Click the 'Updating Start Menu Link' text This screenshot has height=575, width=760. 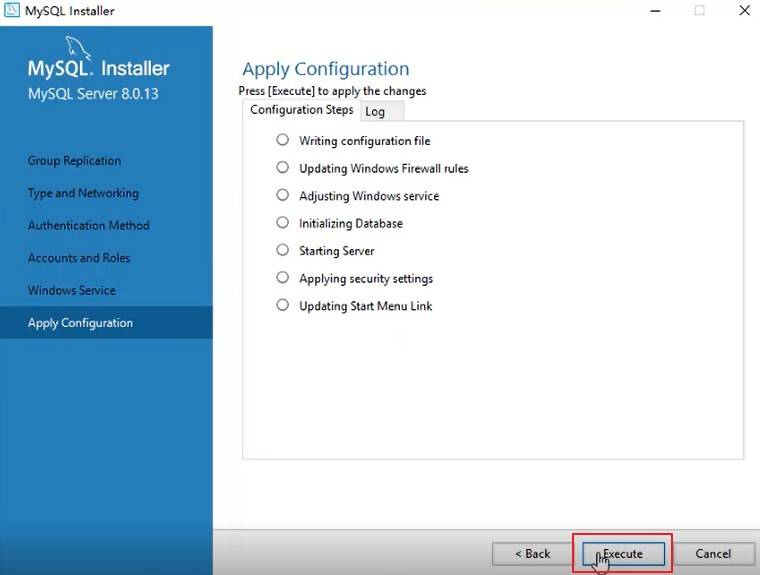point(365,306)
